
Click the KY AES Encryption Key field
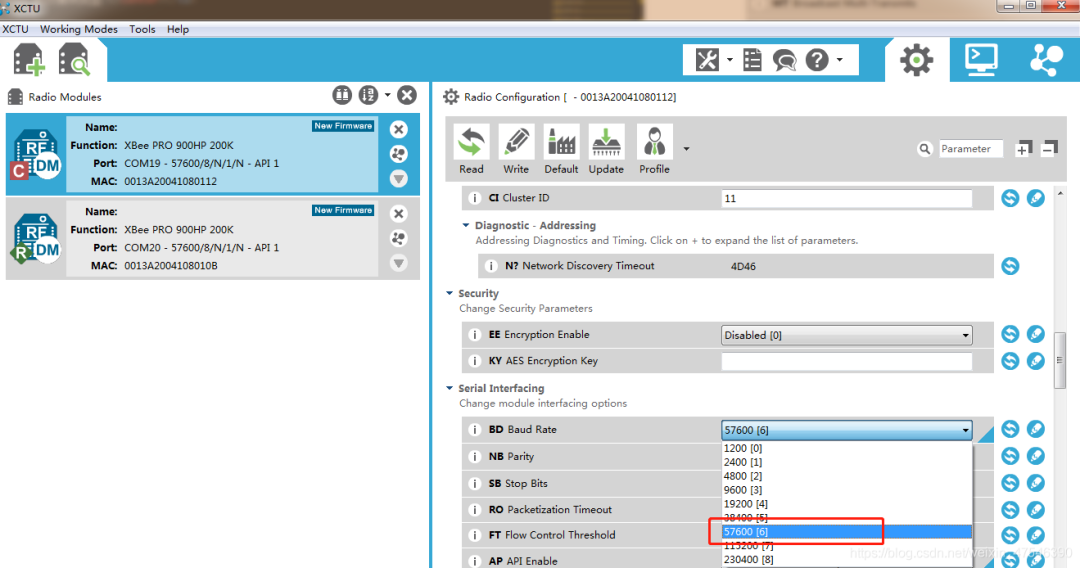click(847, 361)
